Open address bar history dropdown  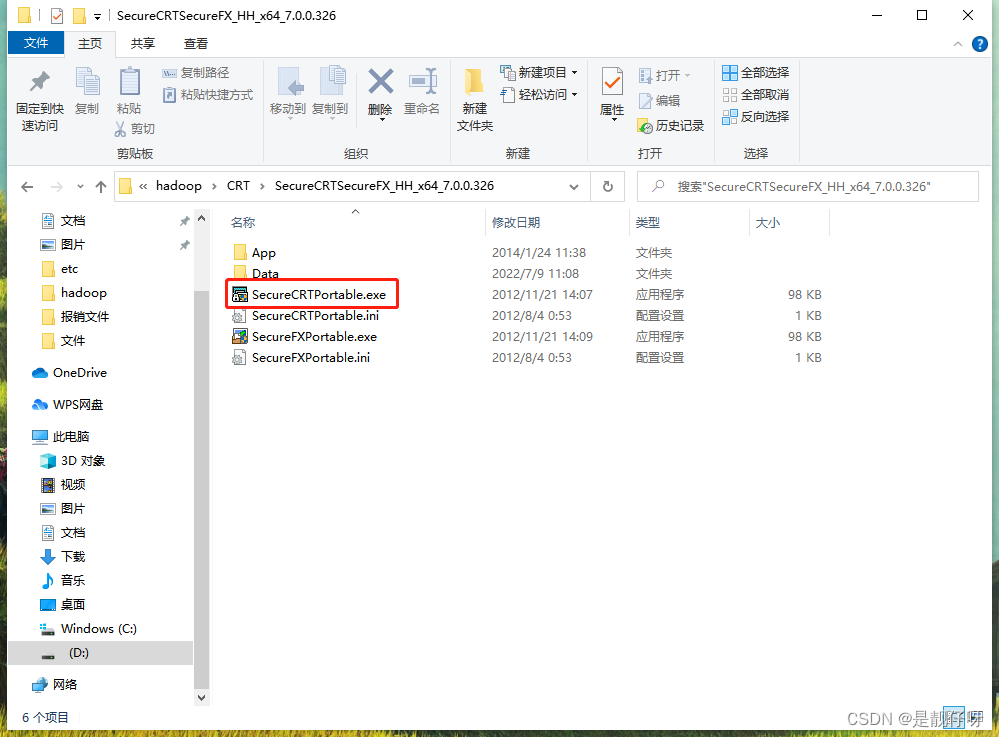tap(573, 187)
